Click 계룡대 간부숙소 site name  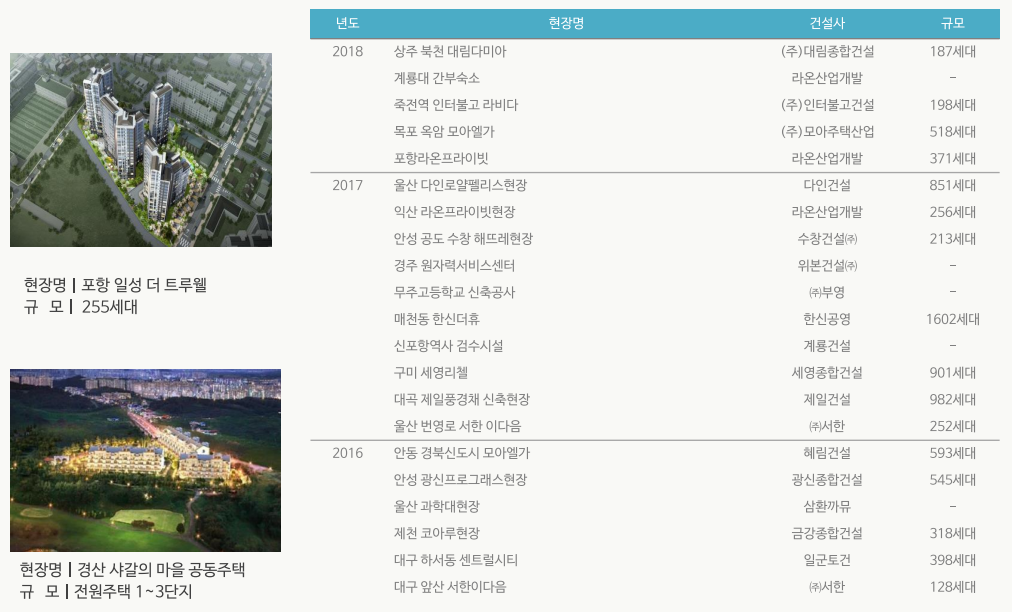point(436,78)
